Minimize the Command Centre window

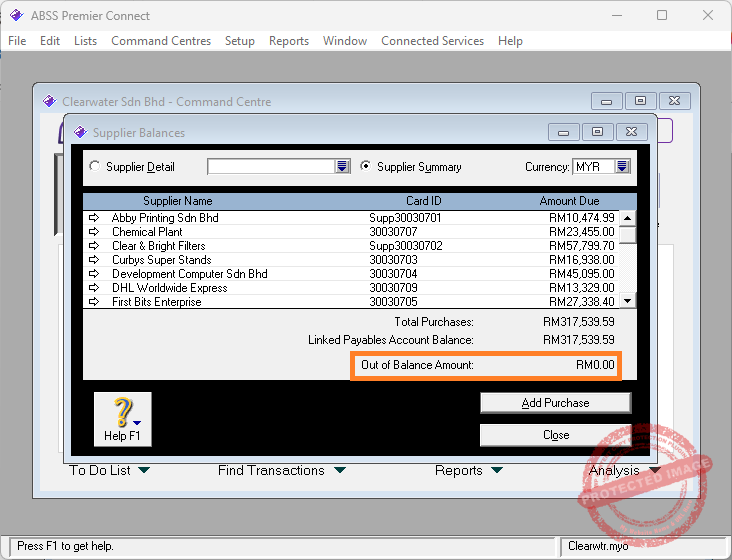click(x=606, y=101)
